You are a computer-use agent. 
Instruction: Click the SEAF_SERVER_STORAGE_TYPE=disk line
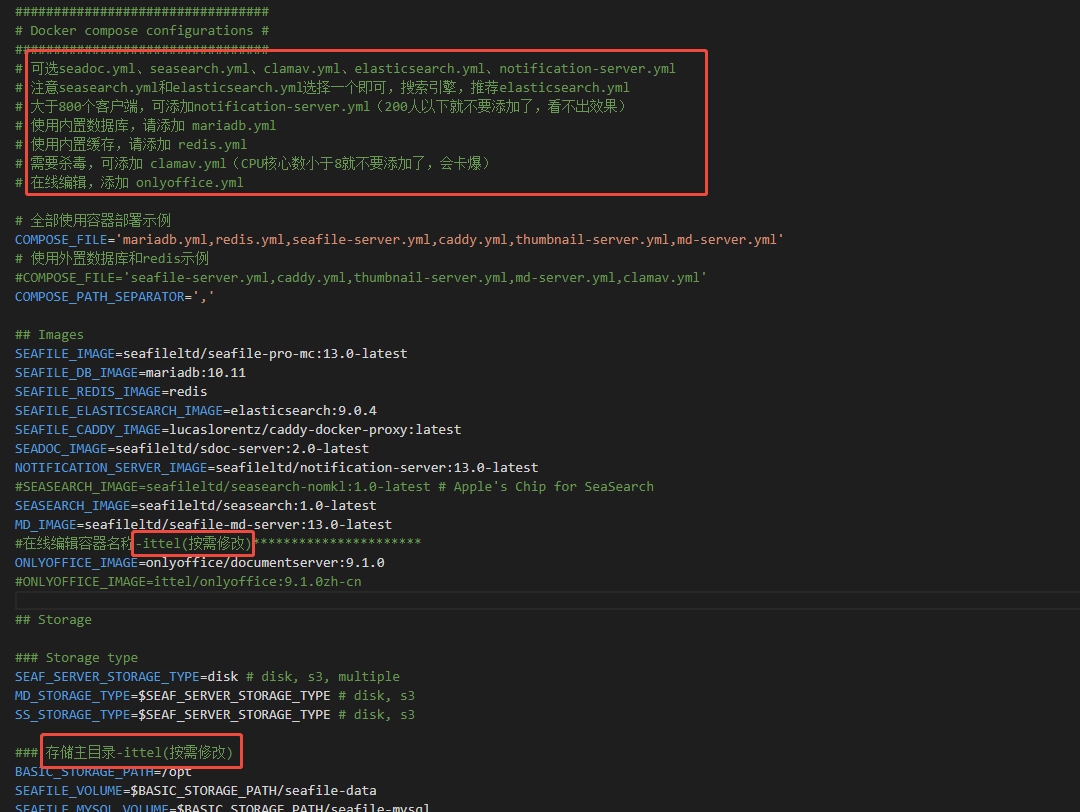pos(207,677)
